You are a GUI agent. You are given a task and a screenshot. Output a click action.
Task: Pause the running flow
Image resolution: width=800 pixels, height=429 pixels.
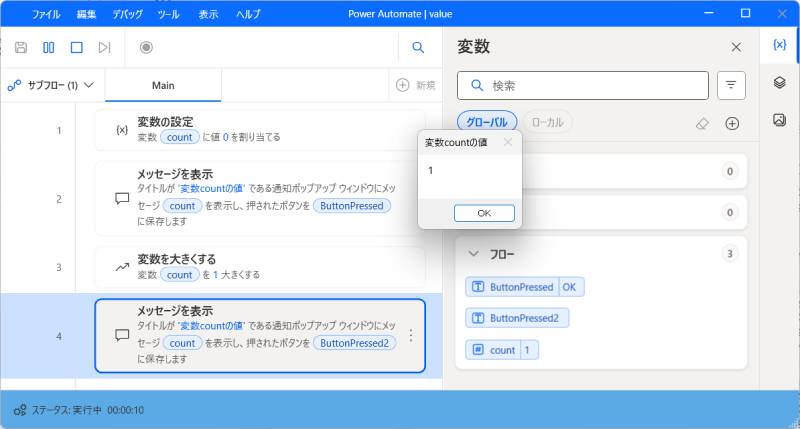(x=48, y=47)
